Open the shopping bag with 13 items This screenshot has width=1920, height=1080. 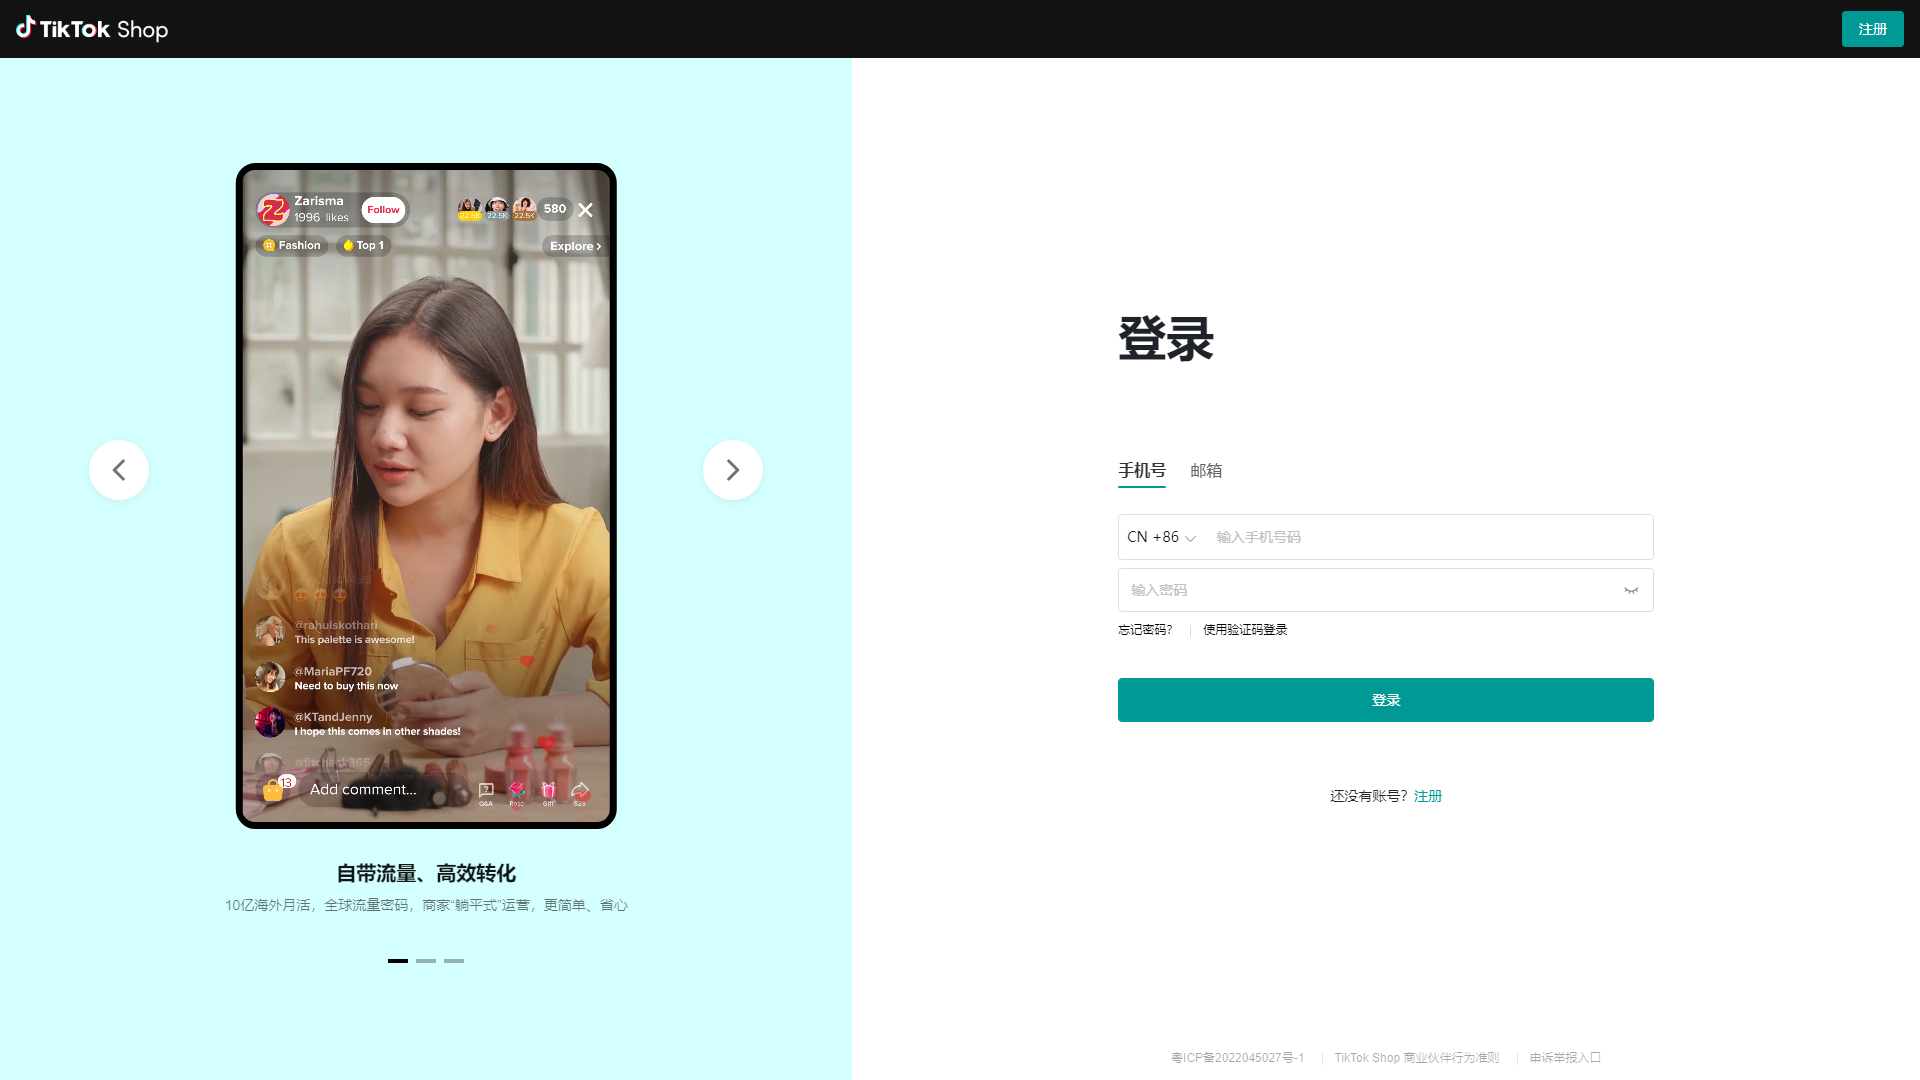coord(271,790)
